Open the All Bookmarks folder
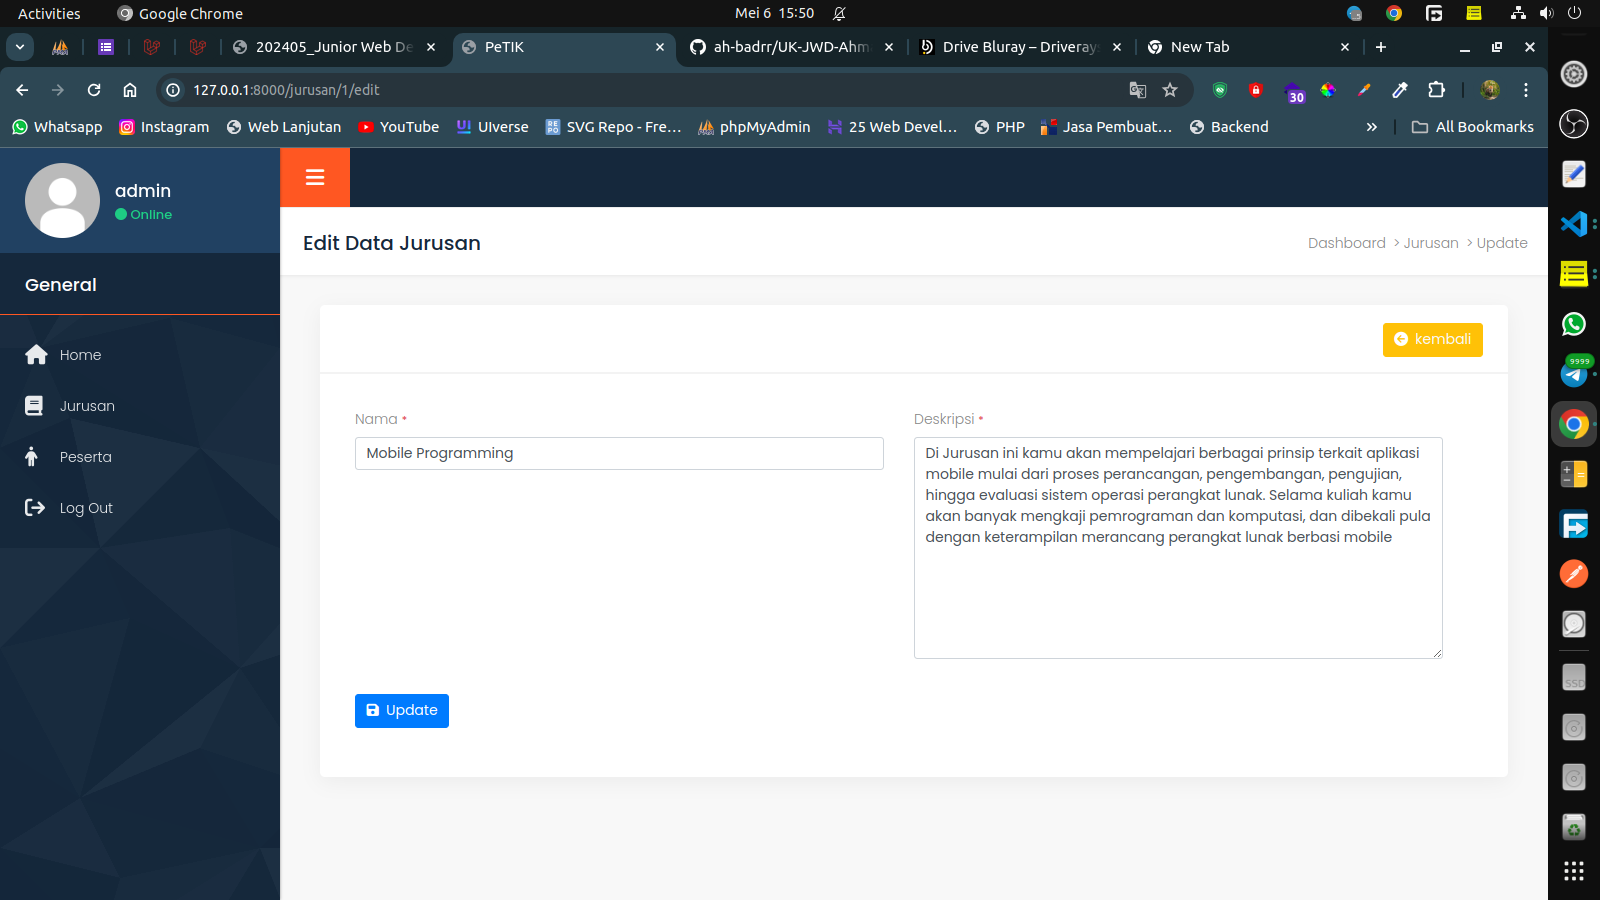1600x900 pixels. tap(1472, 127)
